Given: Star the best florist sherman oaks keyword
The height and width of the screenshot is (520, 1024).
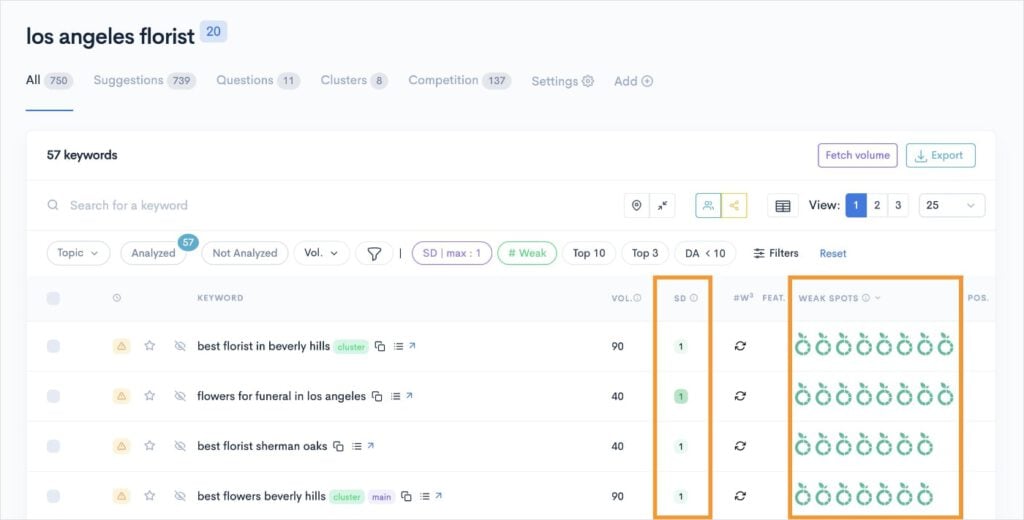Looking at the screenshot, I should tap(149, 446).
